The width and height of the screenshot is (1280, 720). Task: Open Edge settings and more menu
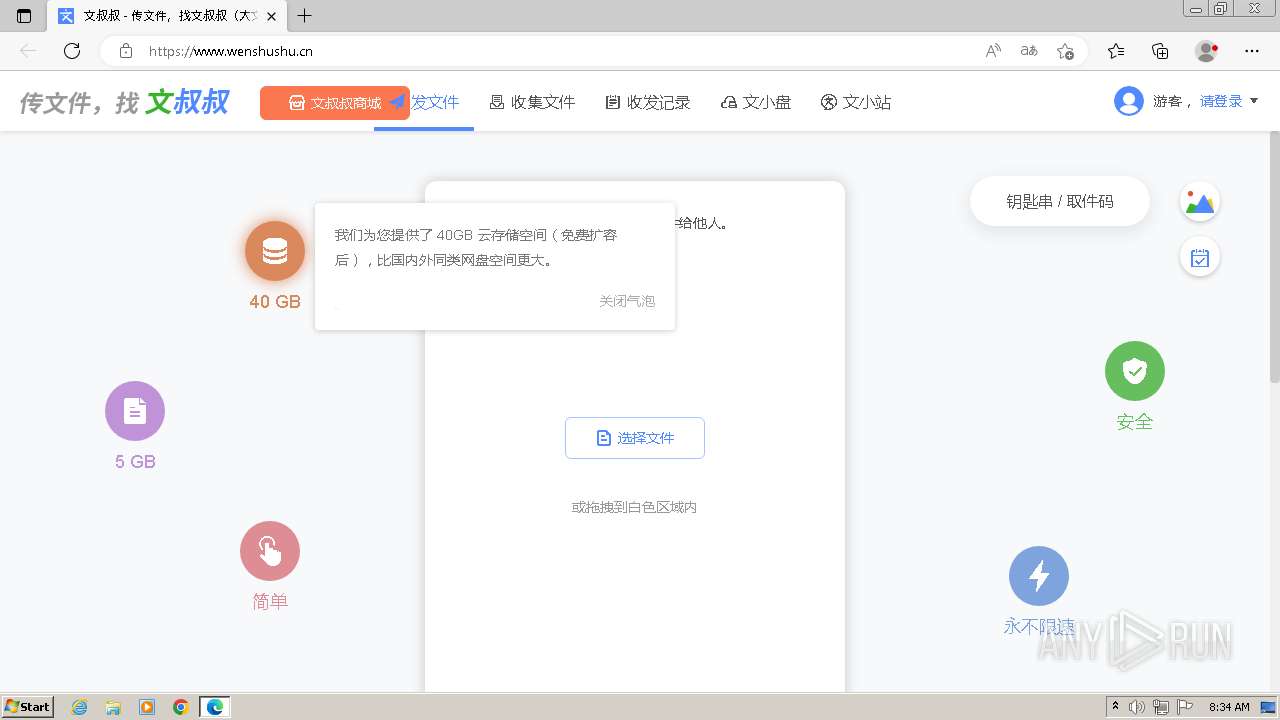point(1252,51)
